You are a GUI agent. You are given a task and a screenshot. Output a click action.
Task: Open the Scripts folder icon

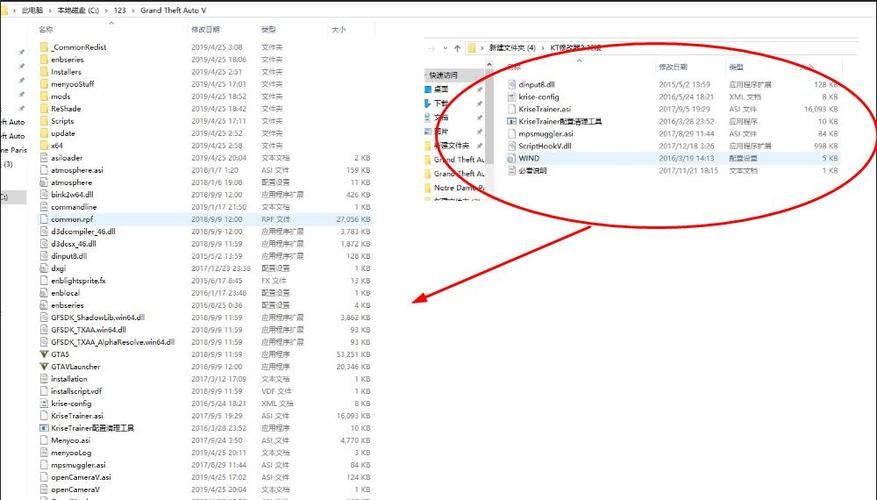[x=44, y=121]
